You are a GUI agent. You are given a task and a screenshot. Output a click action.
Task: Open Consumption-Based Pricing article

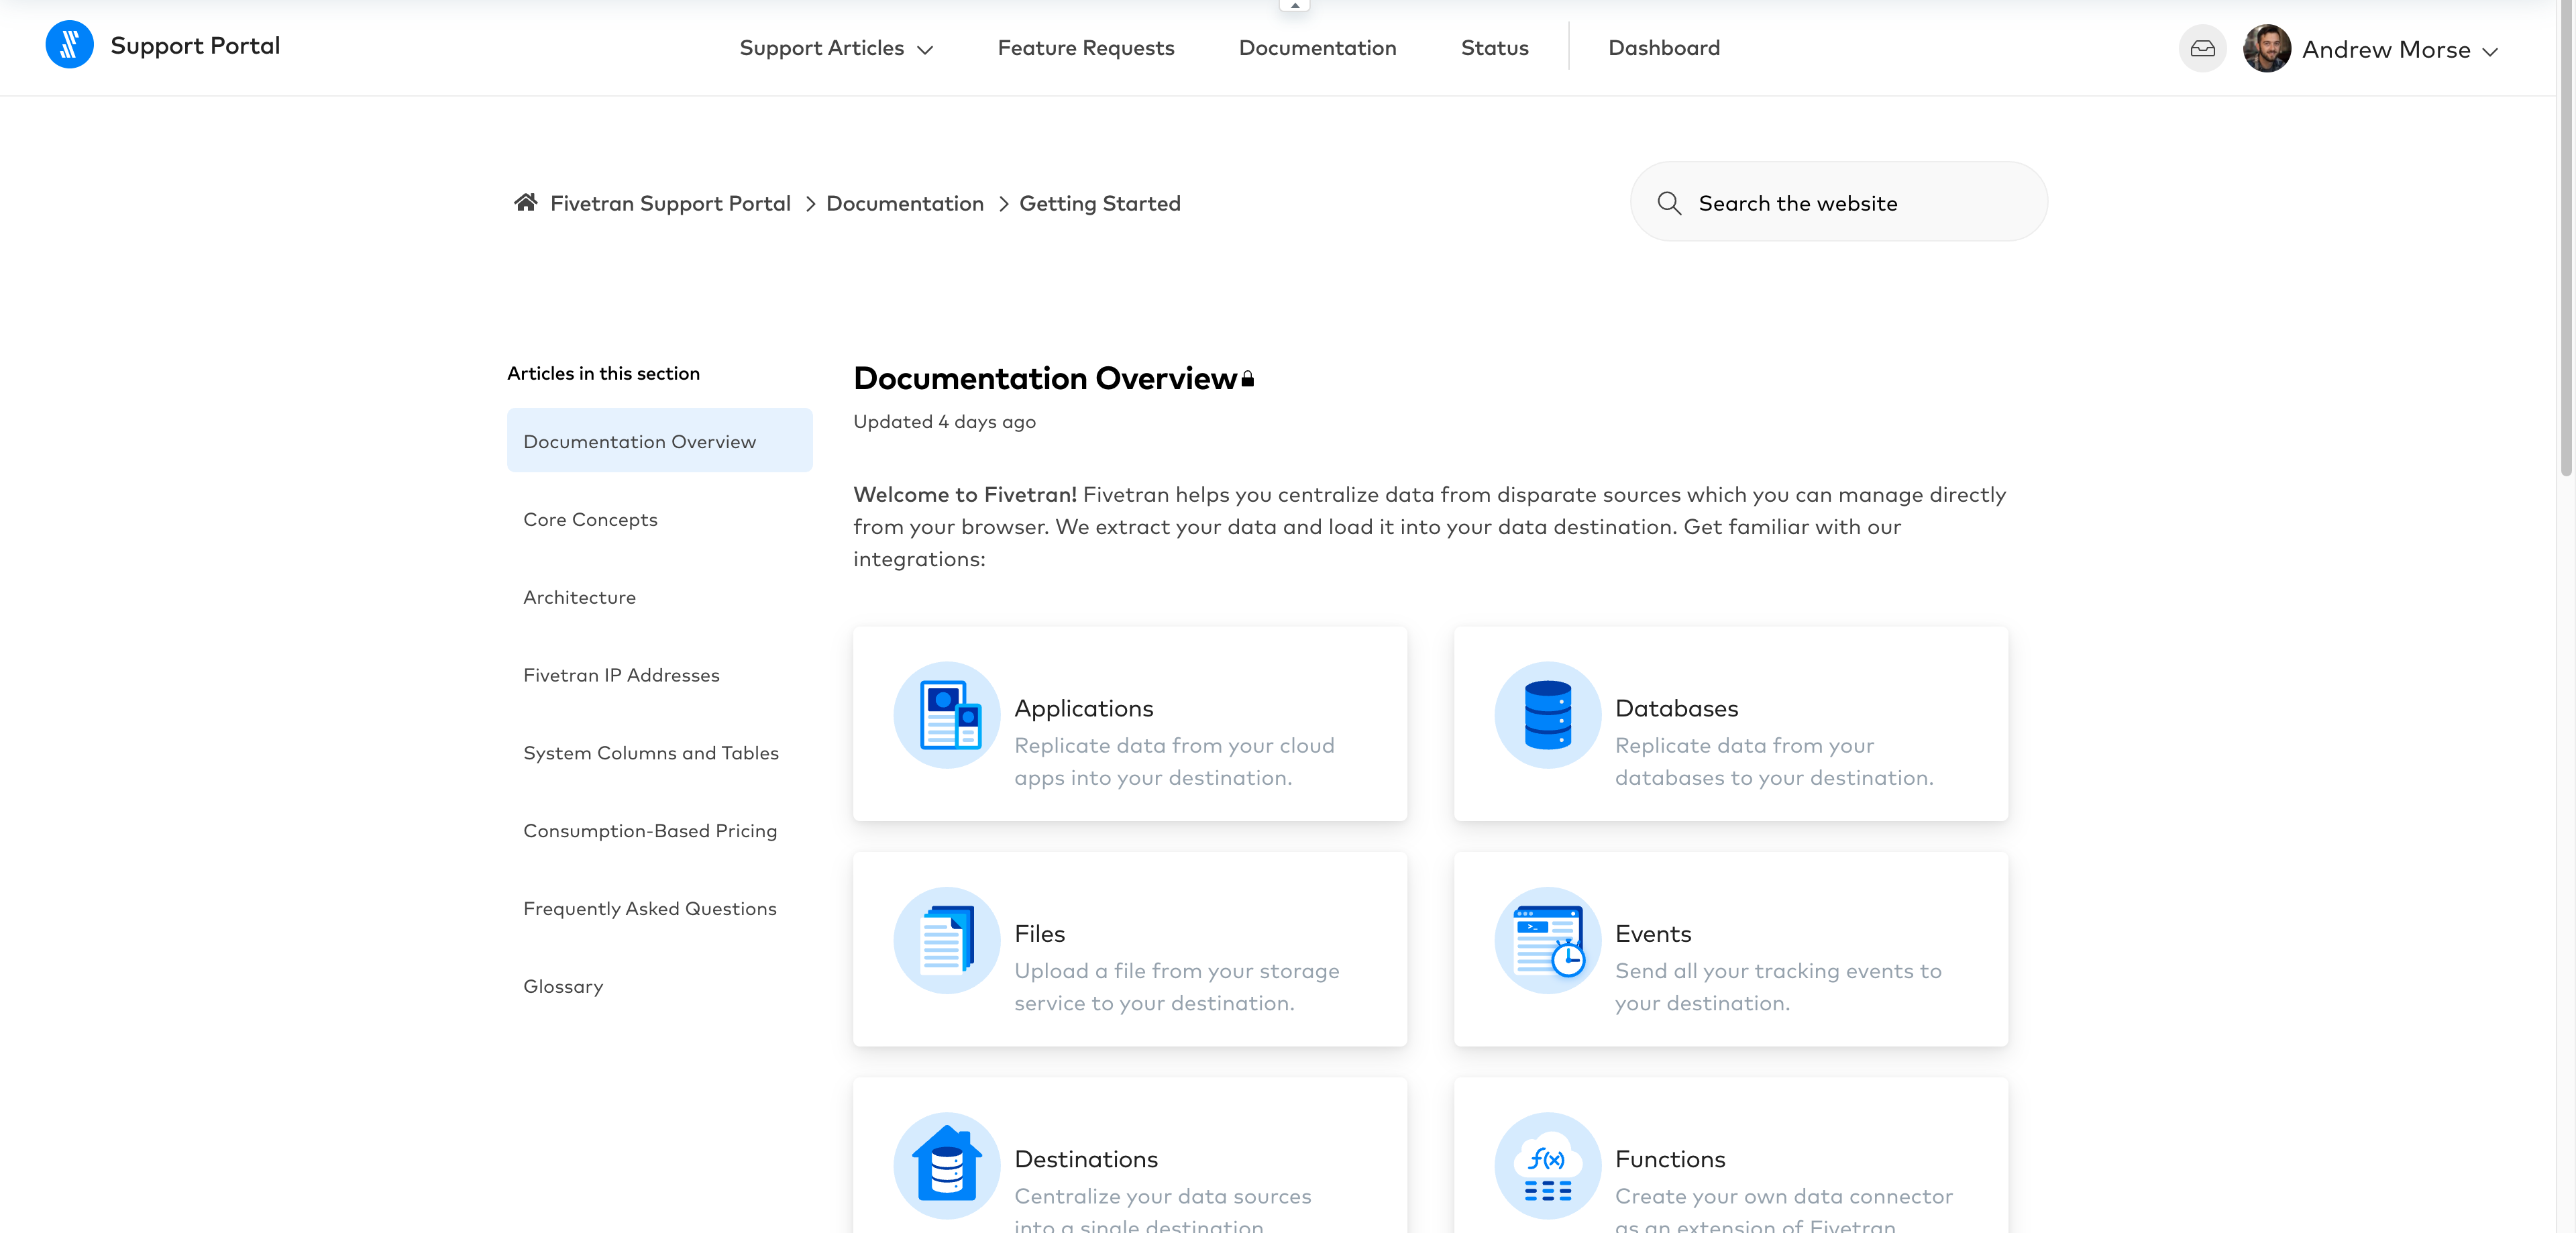click(649, 831)
